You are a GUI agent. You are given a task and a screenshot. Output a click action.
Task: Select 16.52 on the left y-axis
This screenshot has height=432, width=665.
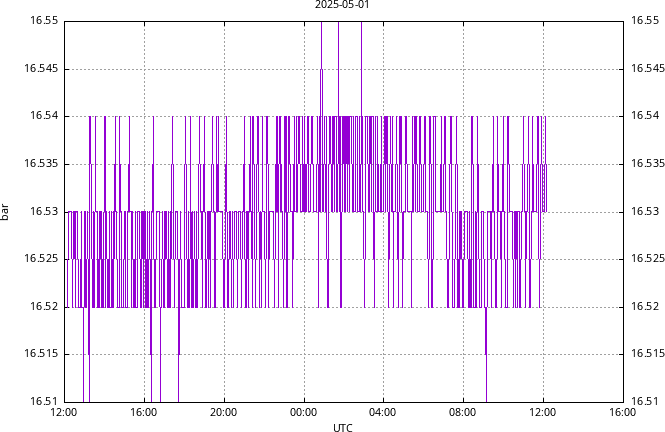(44, 306)
